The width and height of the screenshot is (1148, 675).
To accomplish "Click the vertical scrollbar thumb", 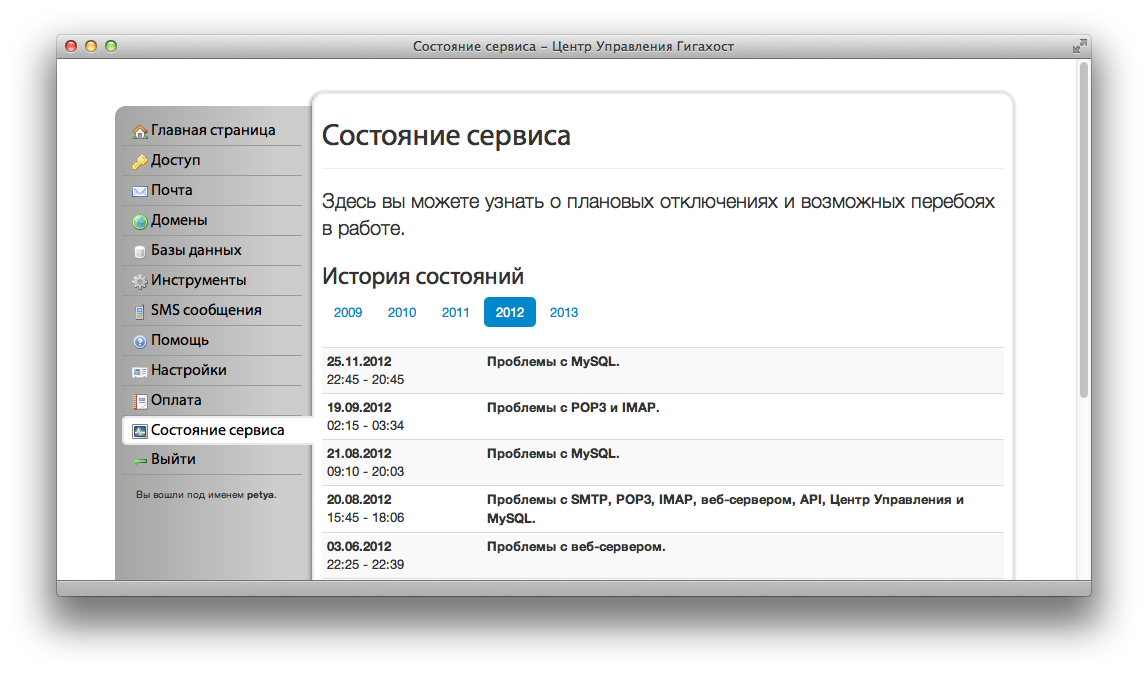I will click(x=1084, y=230).
